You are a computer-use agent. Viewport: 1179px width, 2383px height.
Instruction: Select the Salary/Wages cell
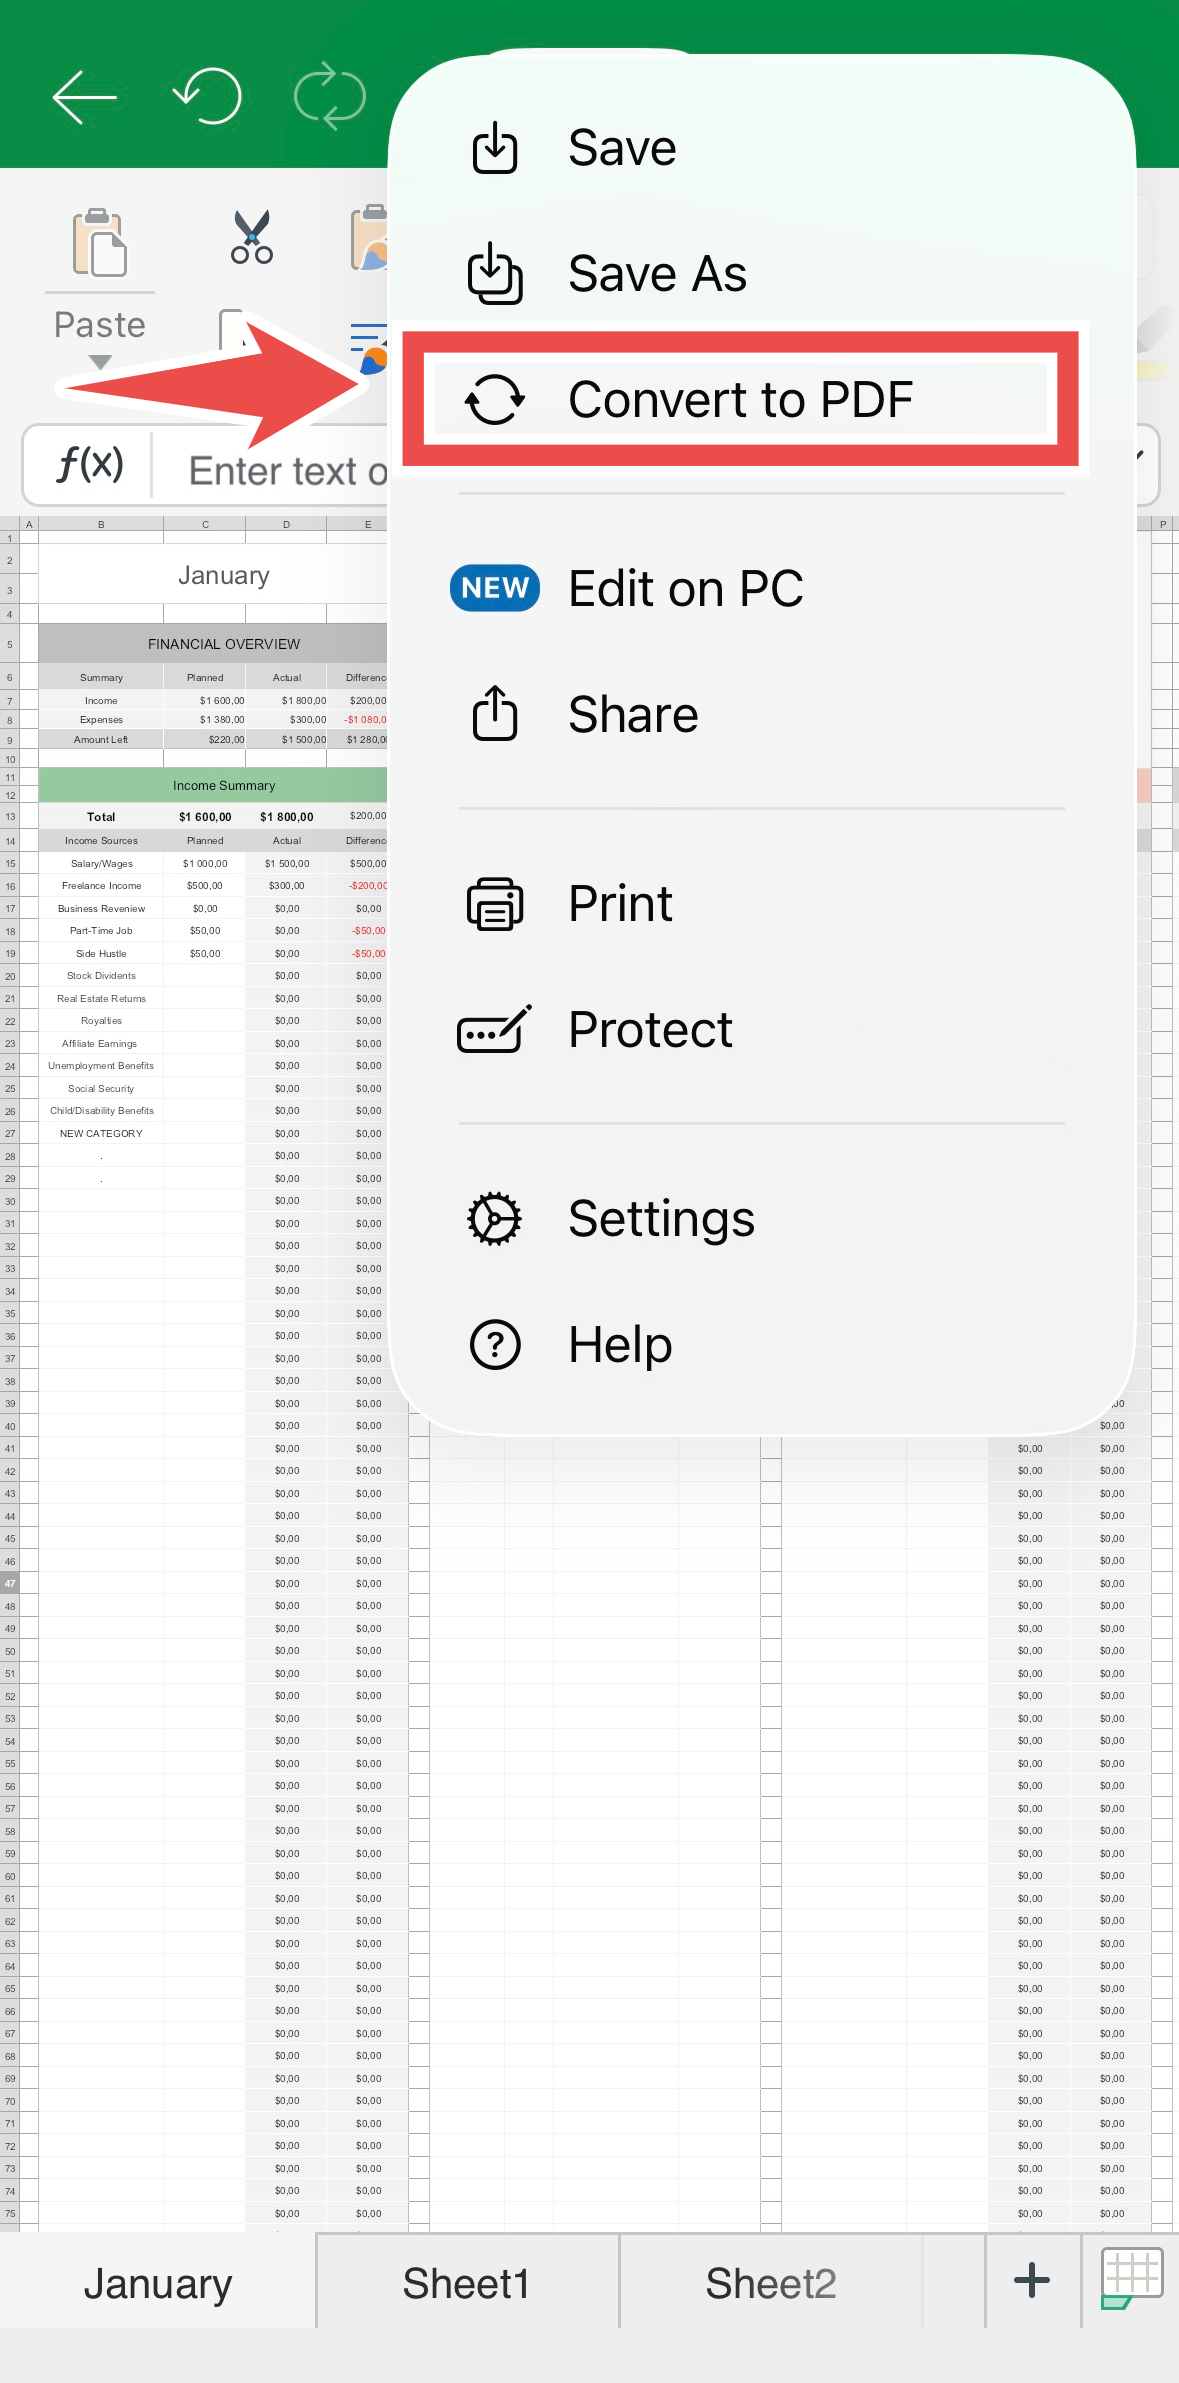pos(101,863)
